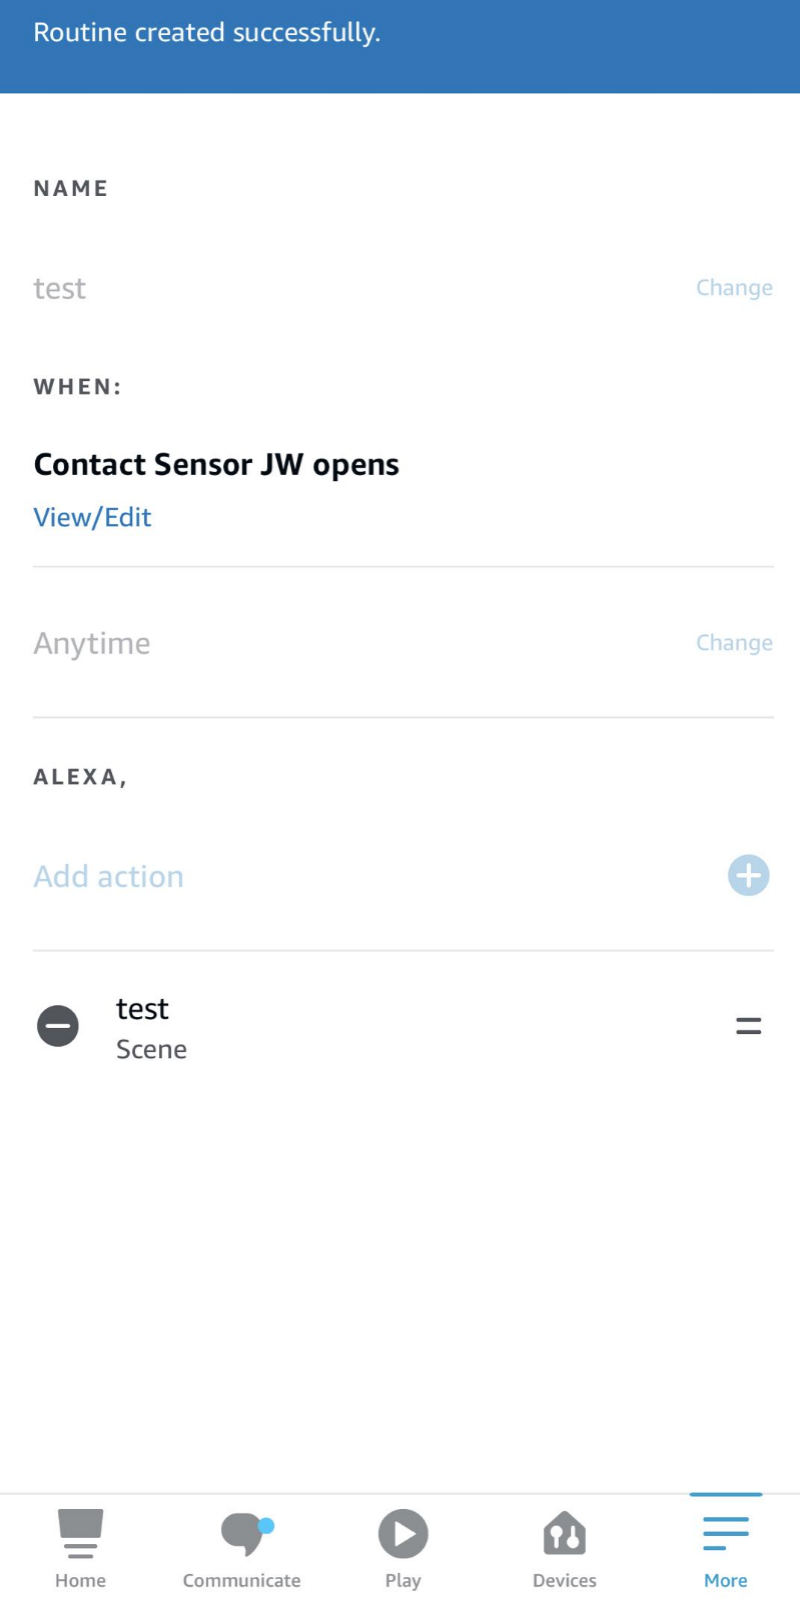Remove the test scene with the minus icon
Screen dimensions: 800x1600
coord(58,1026)
